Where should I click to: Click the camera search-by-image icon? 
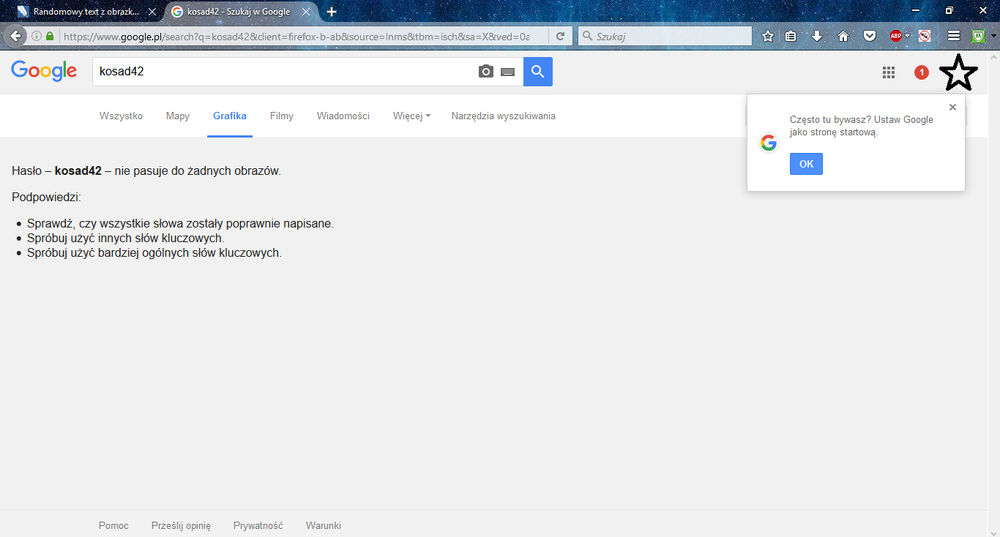486,71
